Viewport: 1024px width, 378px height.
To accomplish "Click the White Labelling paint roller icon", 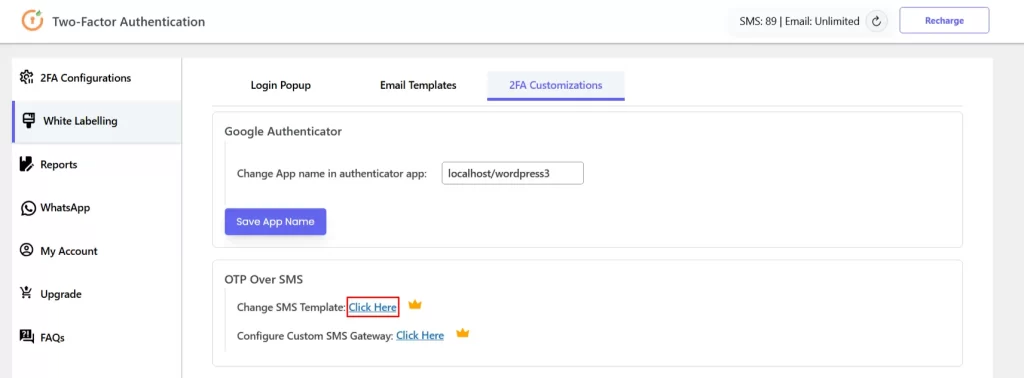I will pos(28,121).
